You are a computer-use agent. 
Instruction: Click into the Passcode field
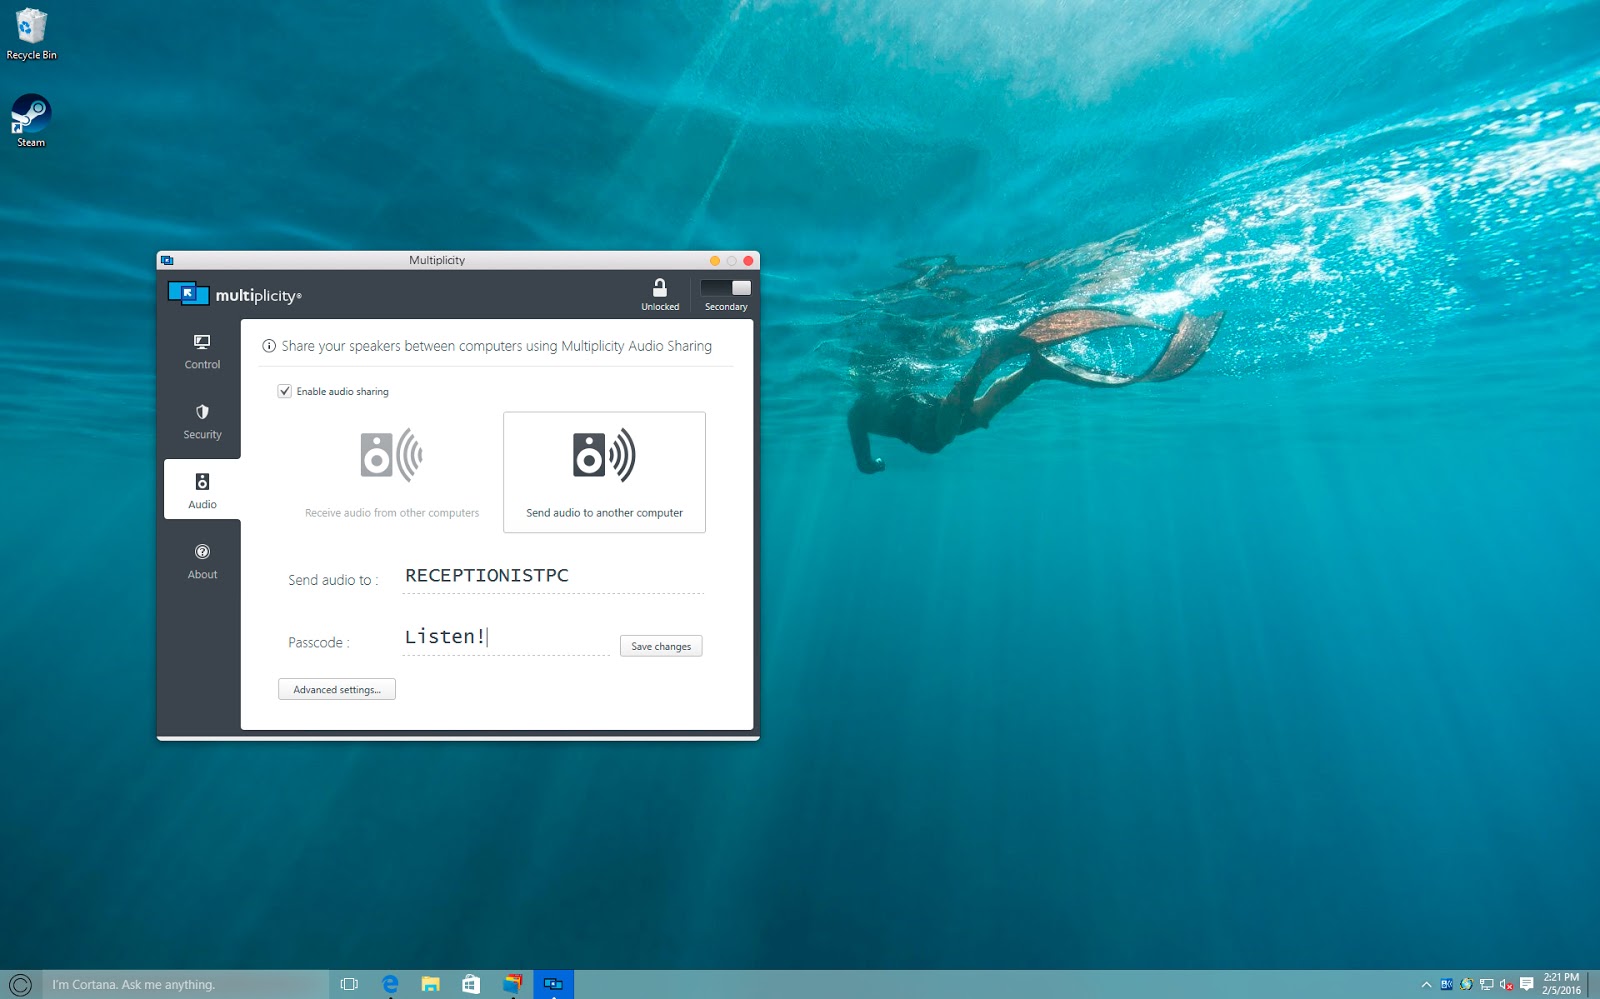(506, 638)
